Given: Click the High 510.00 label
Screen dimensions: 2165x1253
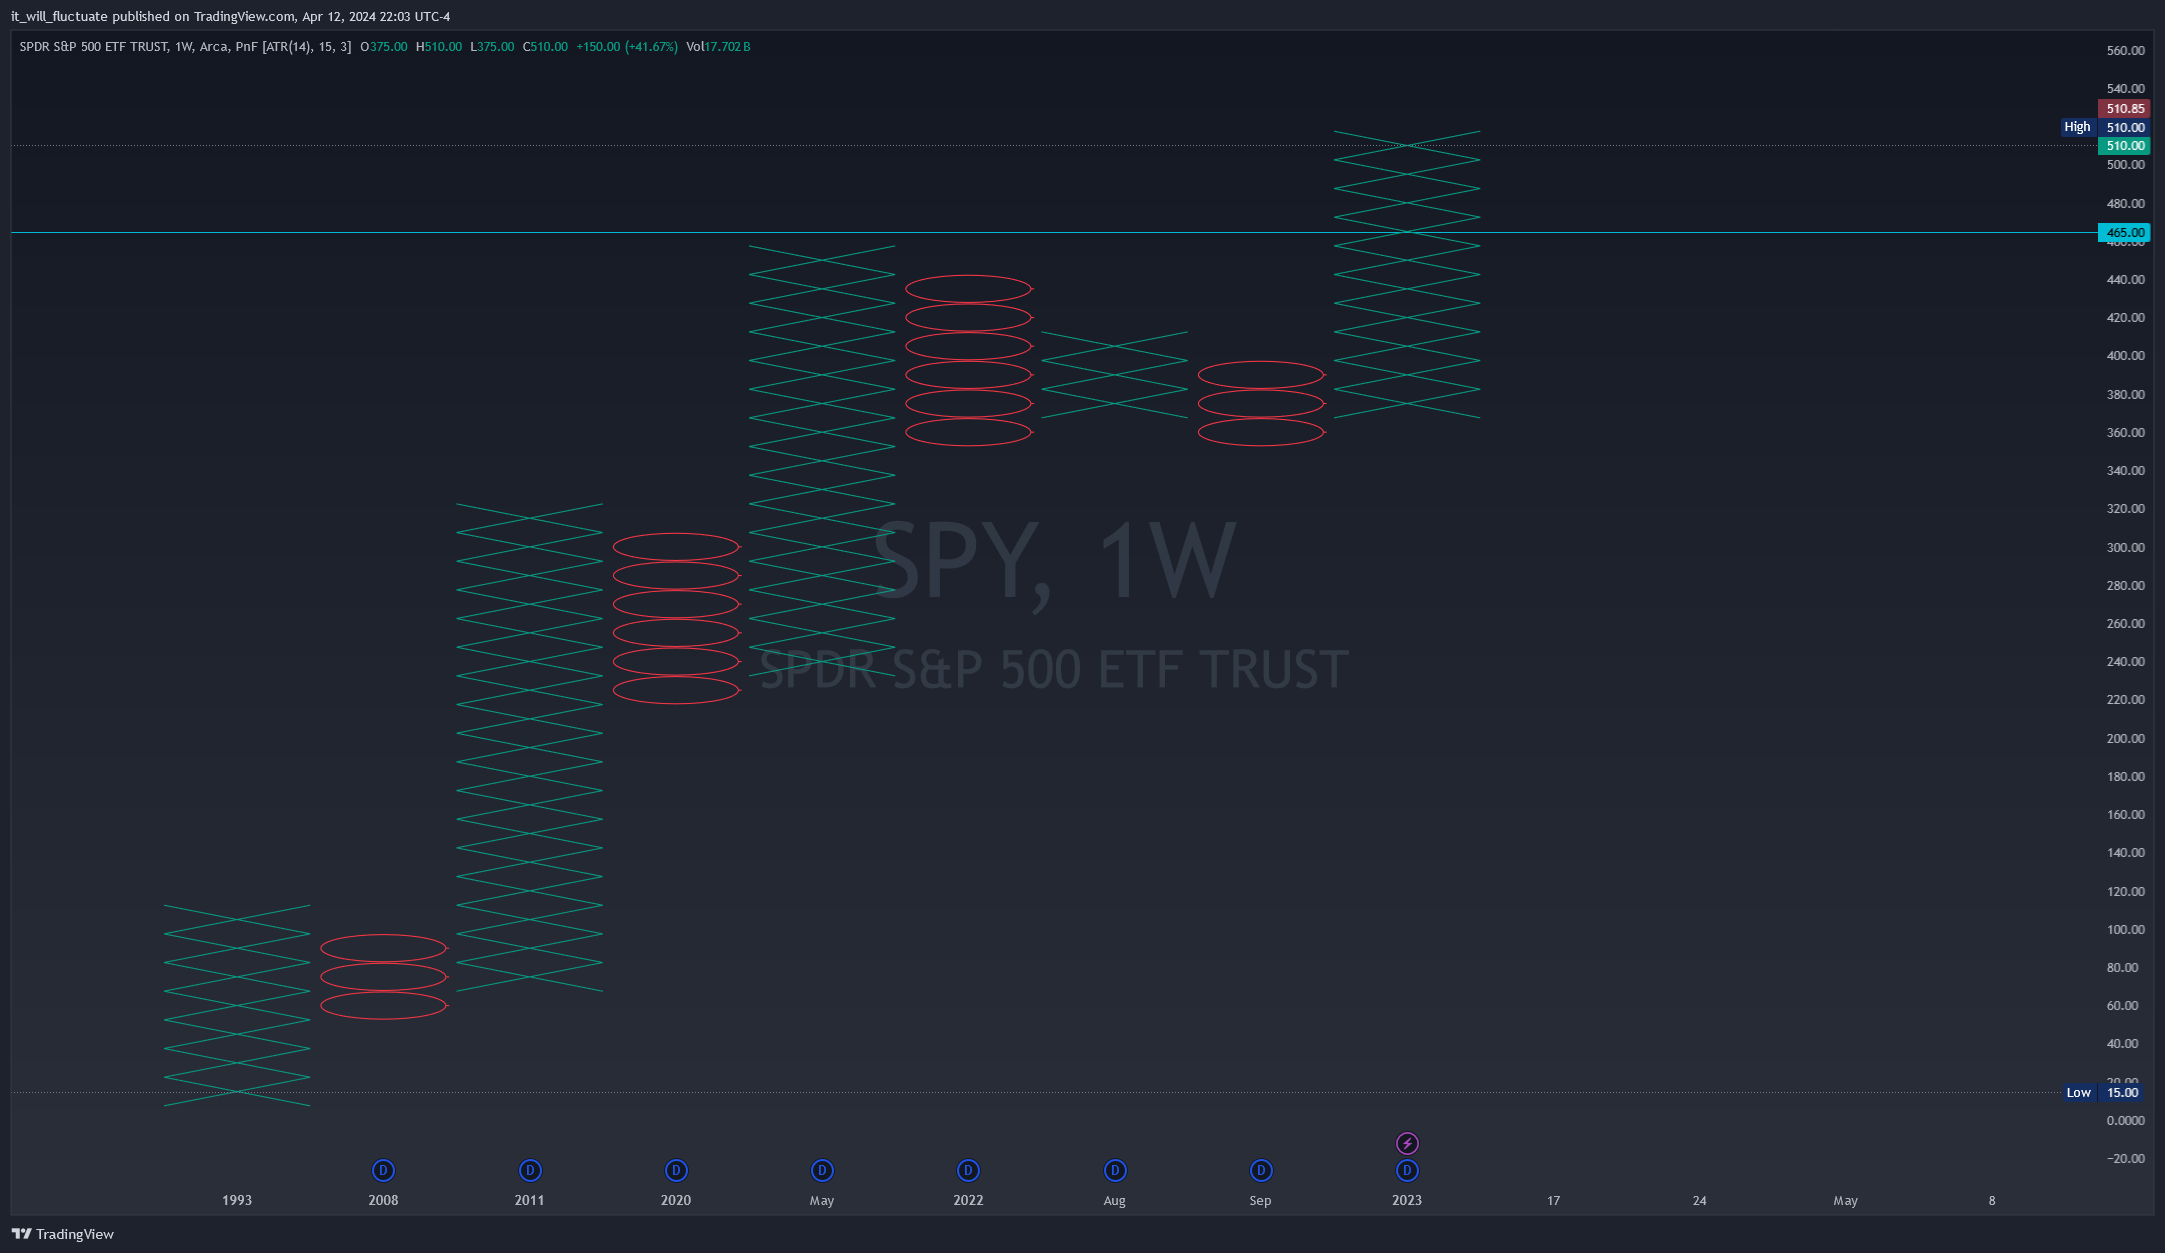Looking at the screenshot, I should pos(2106,127).
